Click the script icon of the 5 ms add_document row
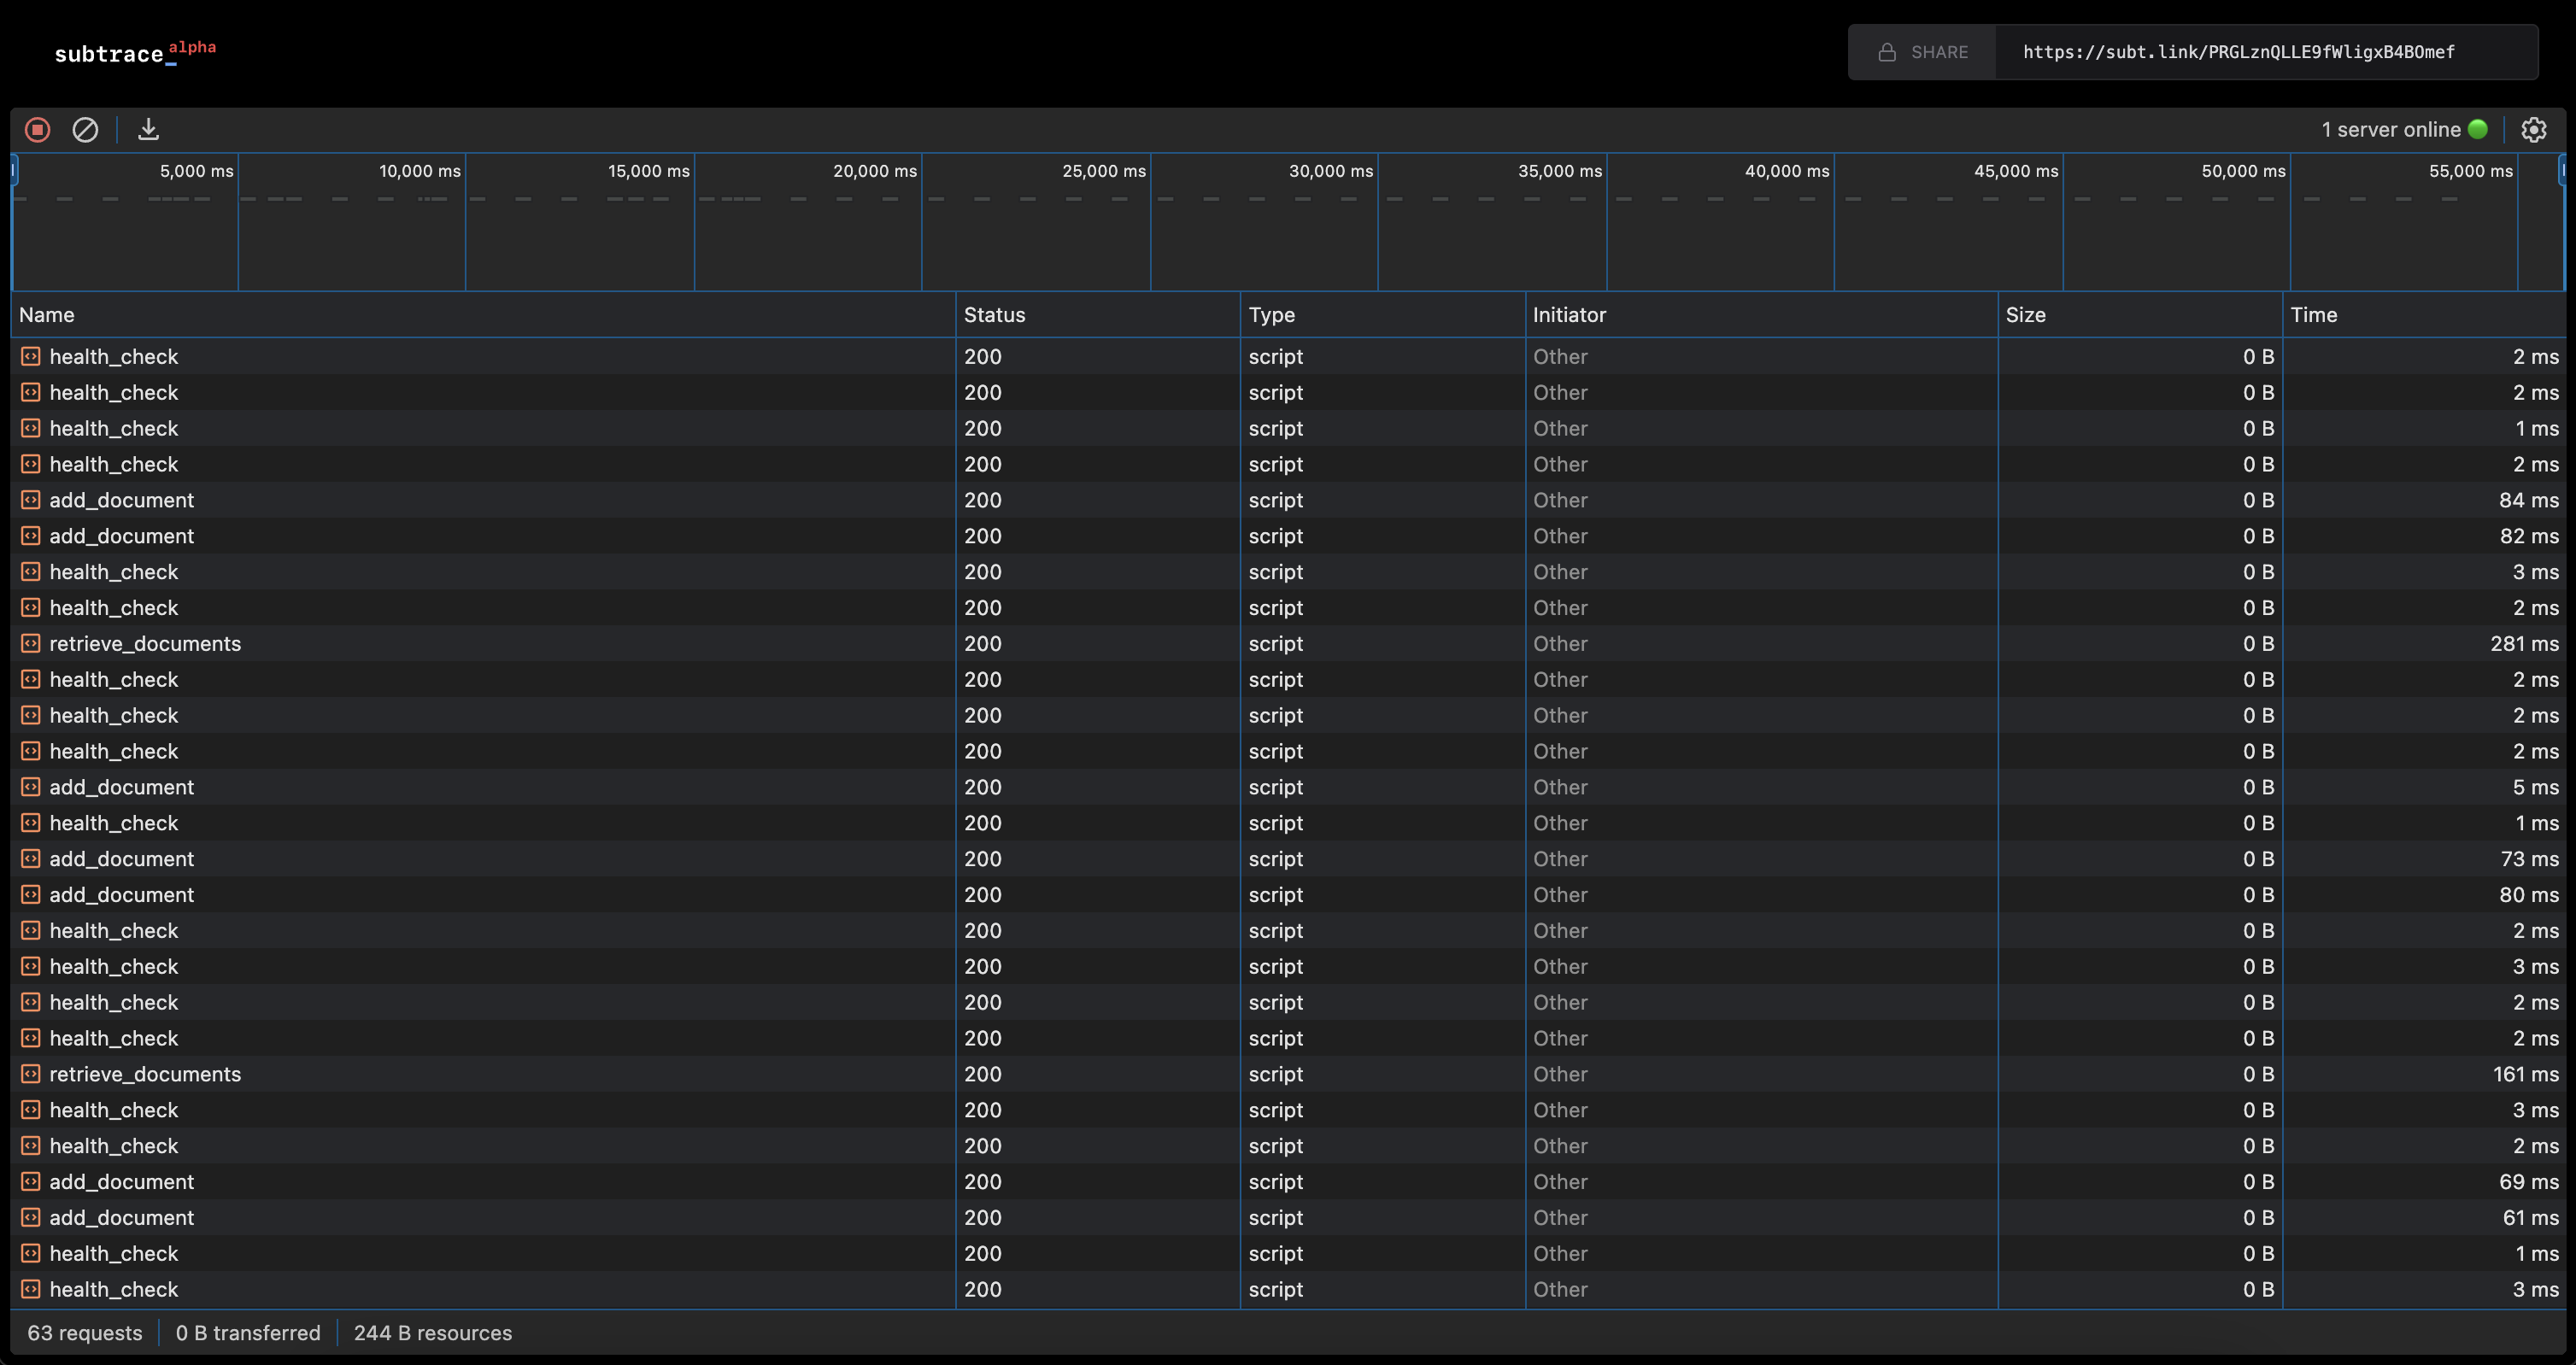The image size is (2576, 1365). coord(31,787)
